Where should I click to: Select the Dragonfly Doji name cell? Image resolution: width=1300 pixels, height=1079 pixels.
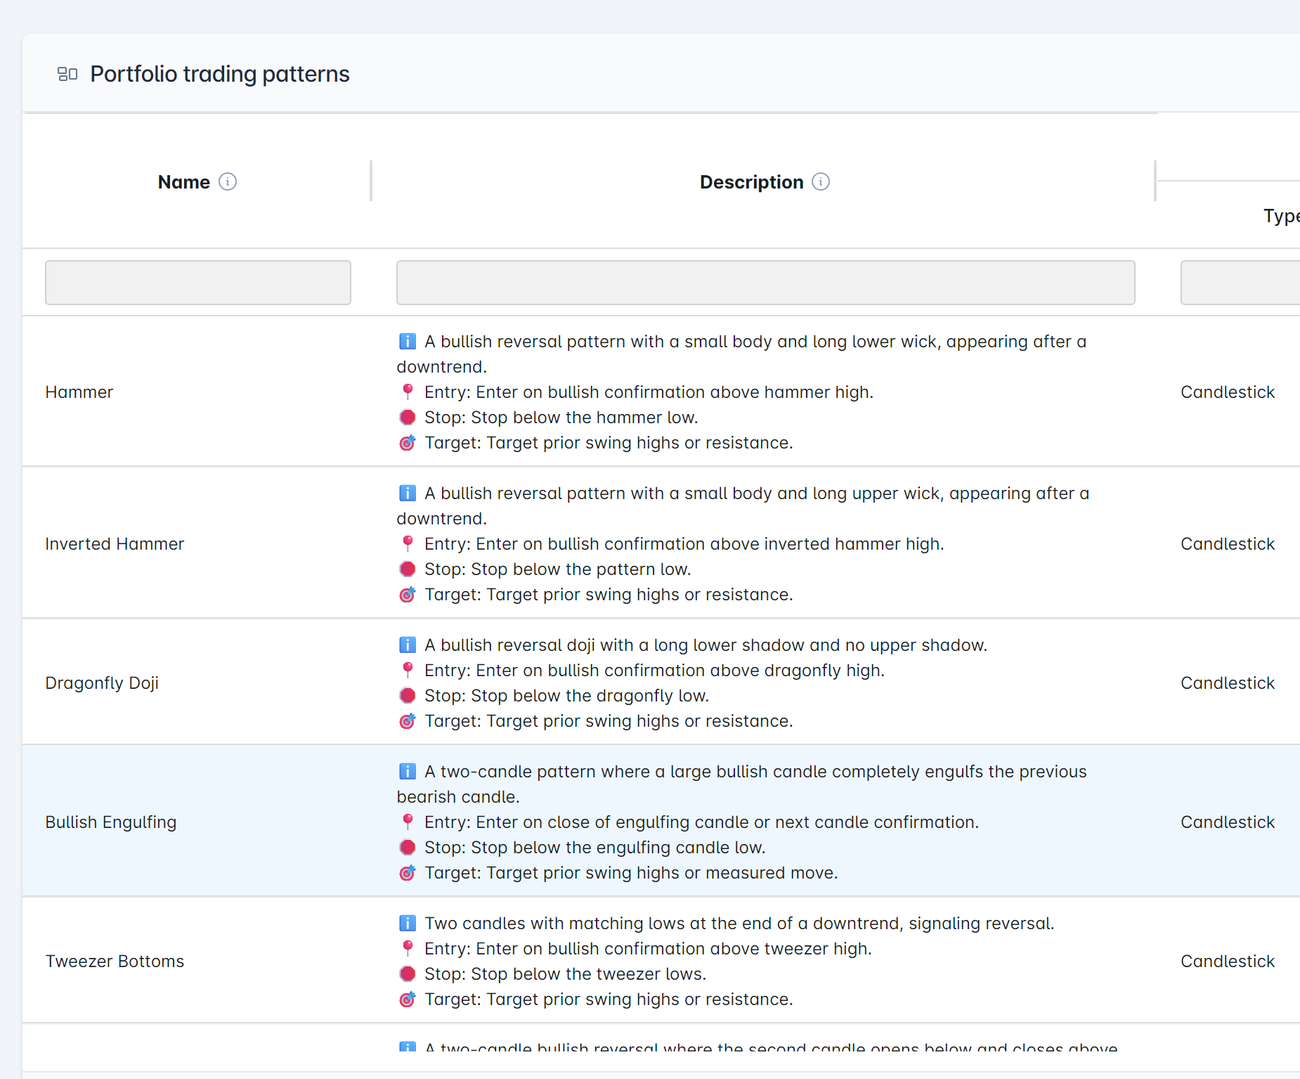pos(102,683)
